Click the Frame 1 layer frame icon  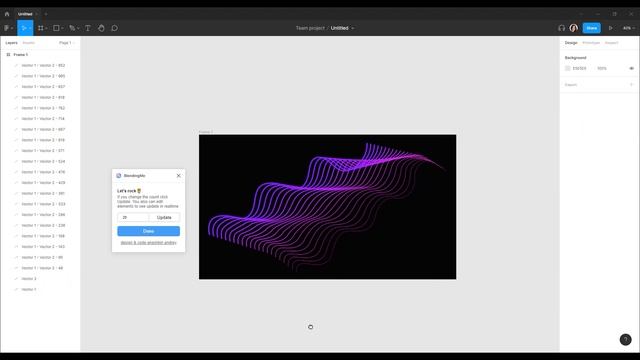click(8, 55)
